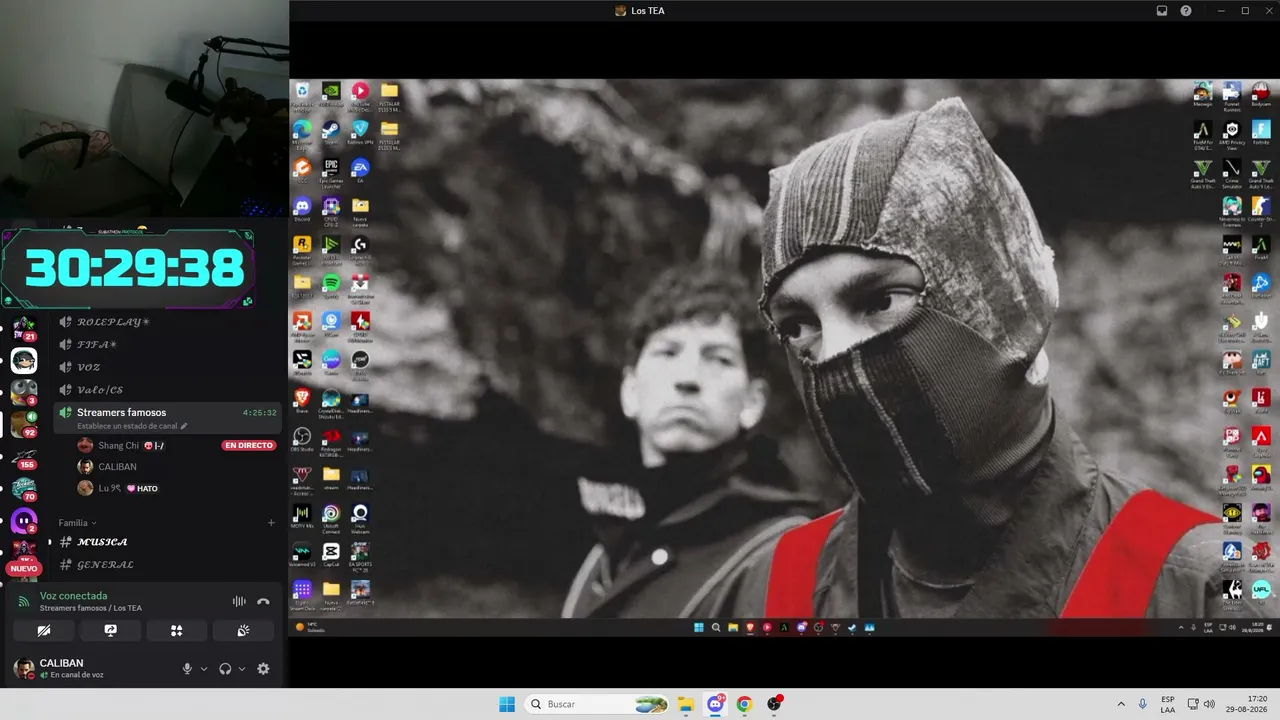Start an activity from voice panel

[177, 631]
